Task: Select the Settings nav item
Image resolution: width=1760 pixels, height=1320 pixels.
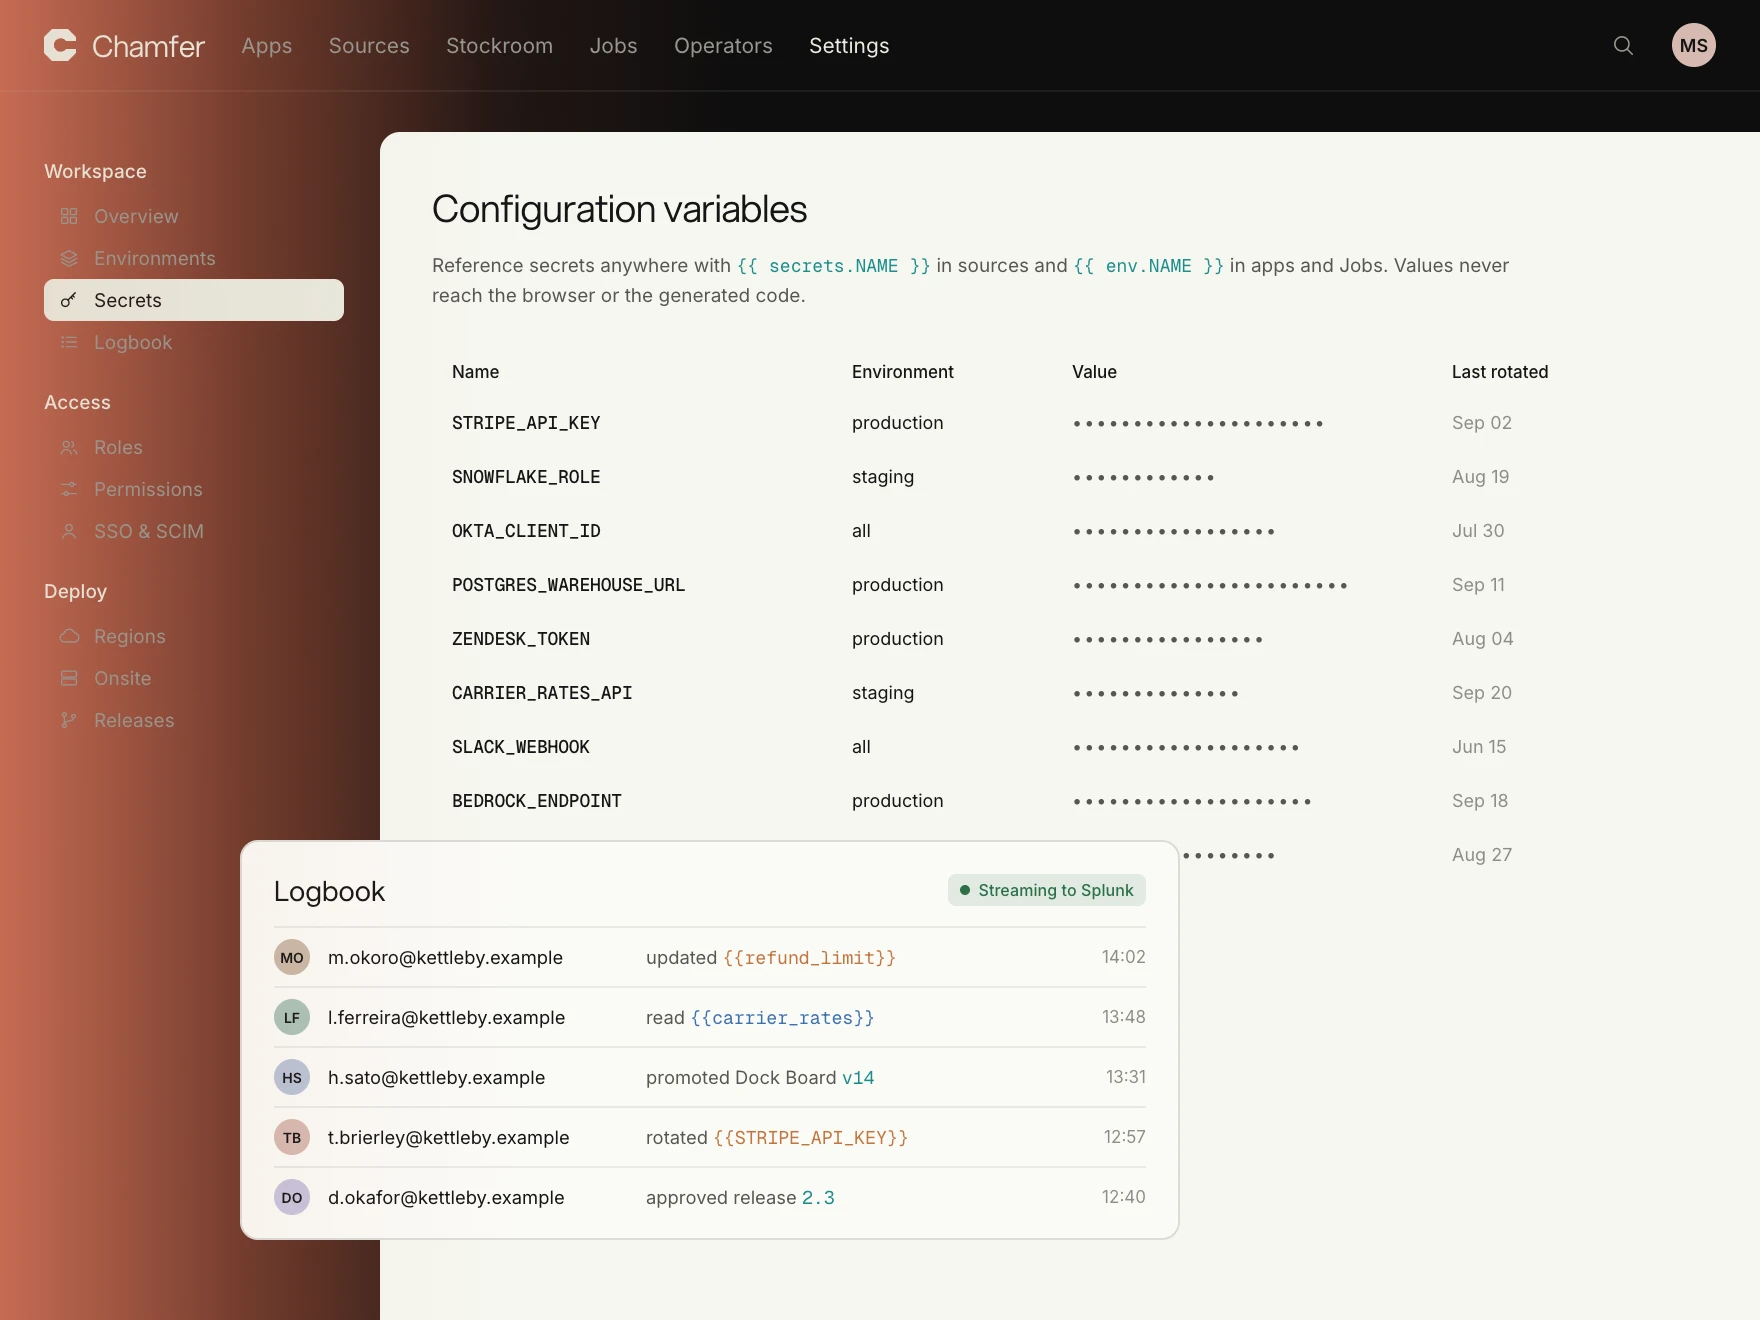Action: [x=849, y=46]
